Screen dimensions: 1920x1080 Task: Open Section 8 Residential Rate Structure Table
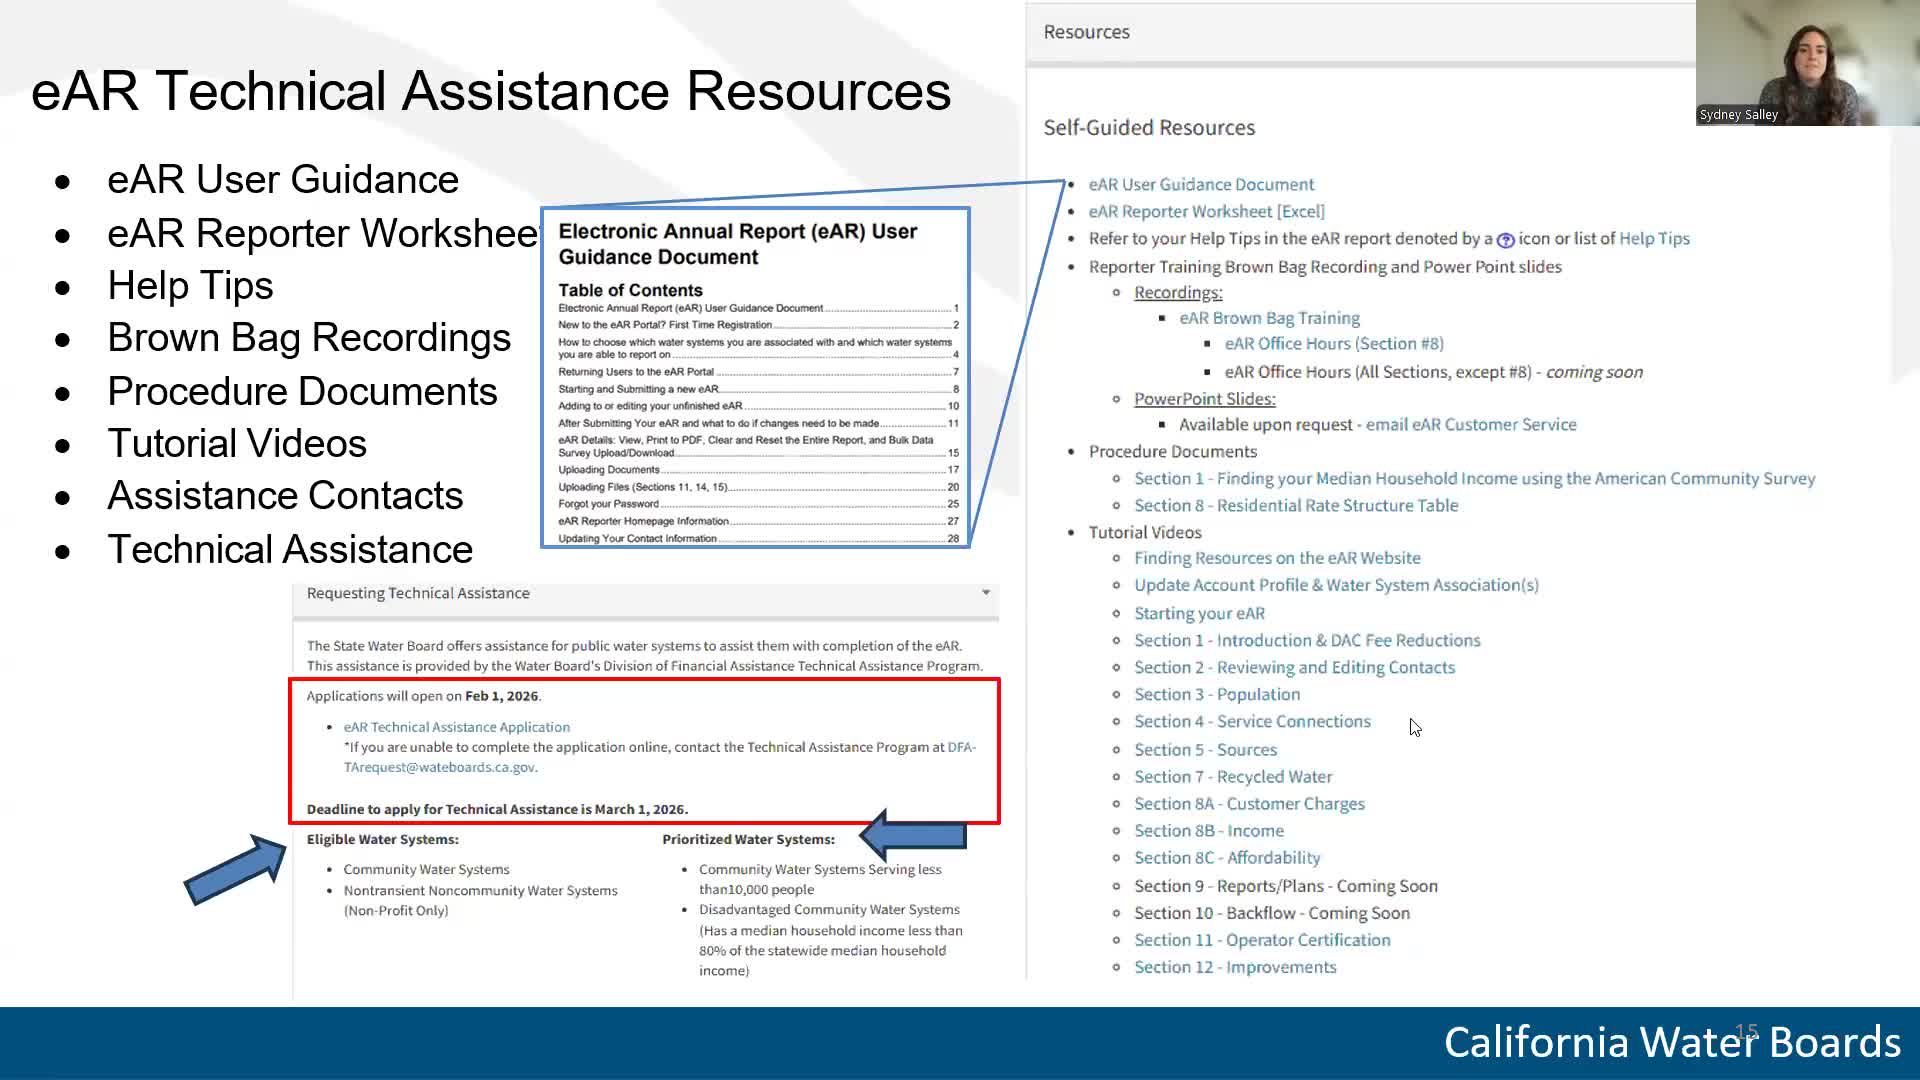click(1296, 505)
